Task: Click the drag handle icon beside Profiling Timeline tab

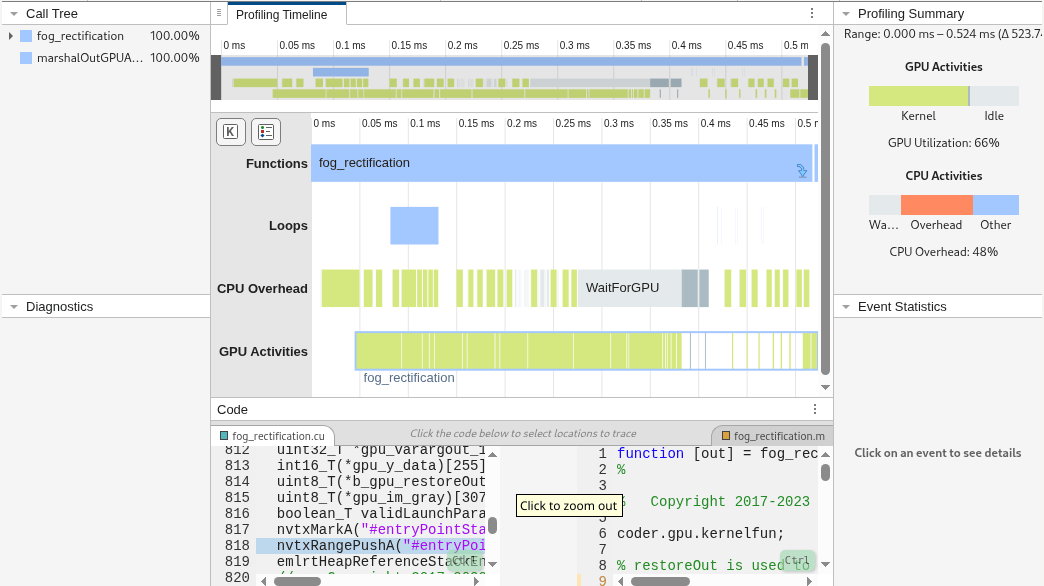Action: coord(218,13)
